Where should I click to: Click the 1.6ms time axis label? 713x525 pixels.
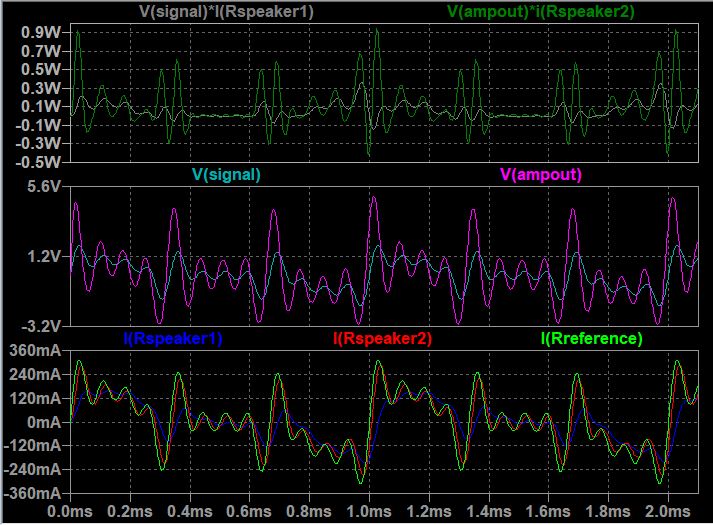point(548,511)
